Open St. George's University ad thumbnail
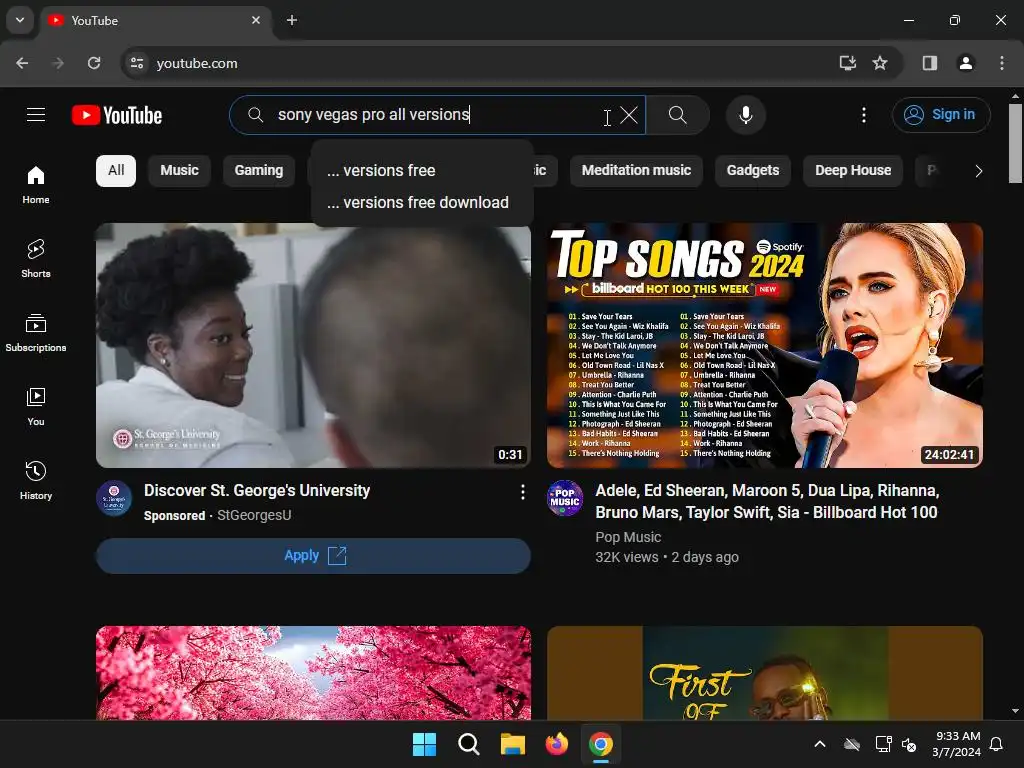Screen dimensions: 1024x768 click(x=313, y=345)
